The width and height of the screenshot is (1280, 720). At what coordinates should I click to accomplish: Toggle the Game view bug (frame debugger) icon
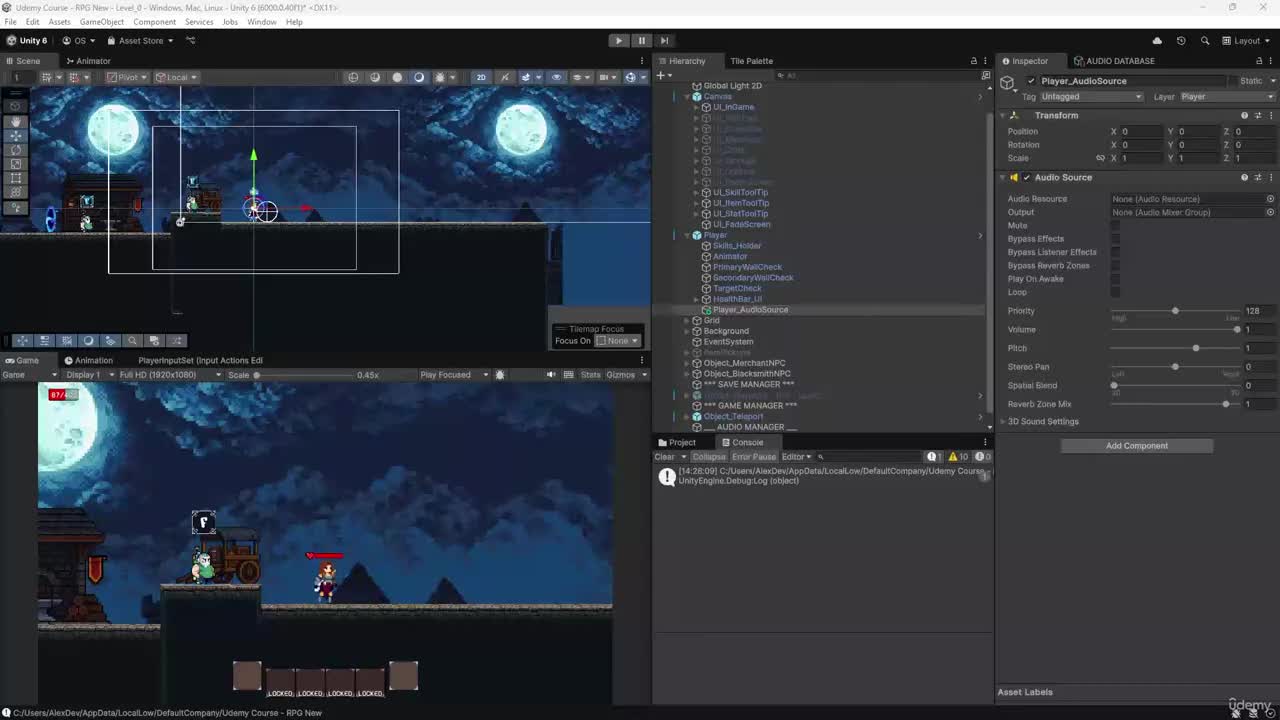click(500, 375)
